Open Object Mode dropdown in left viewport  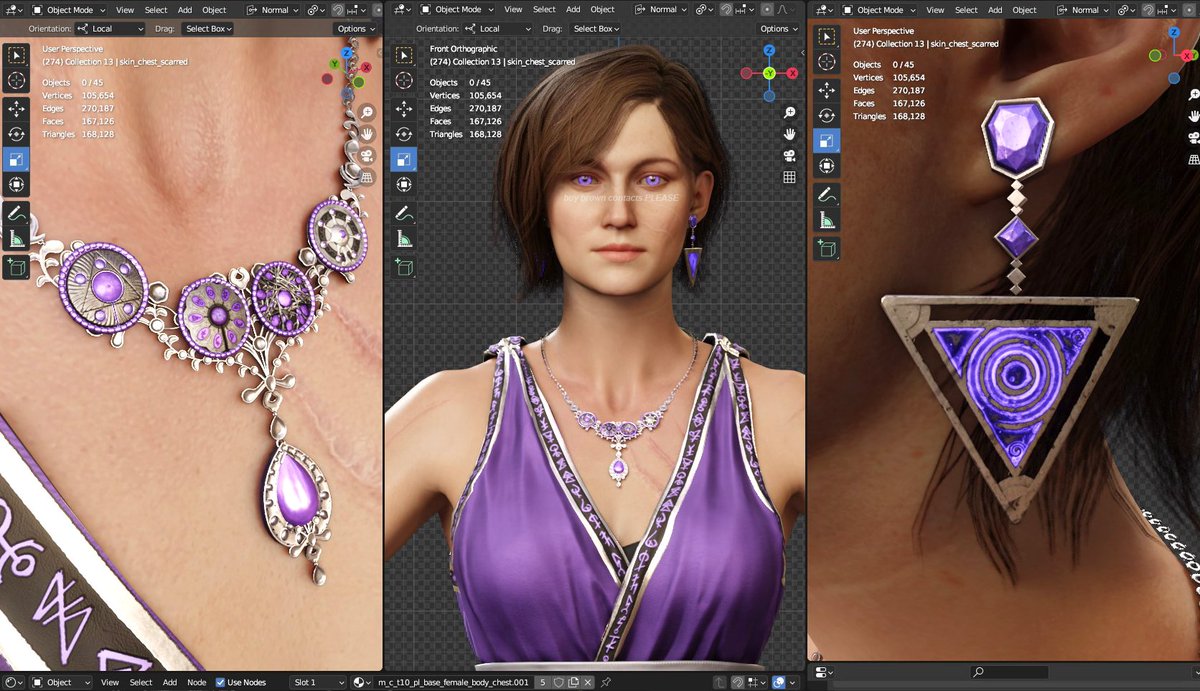[68, 10]
